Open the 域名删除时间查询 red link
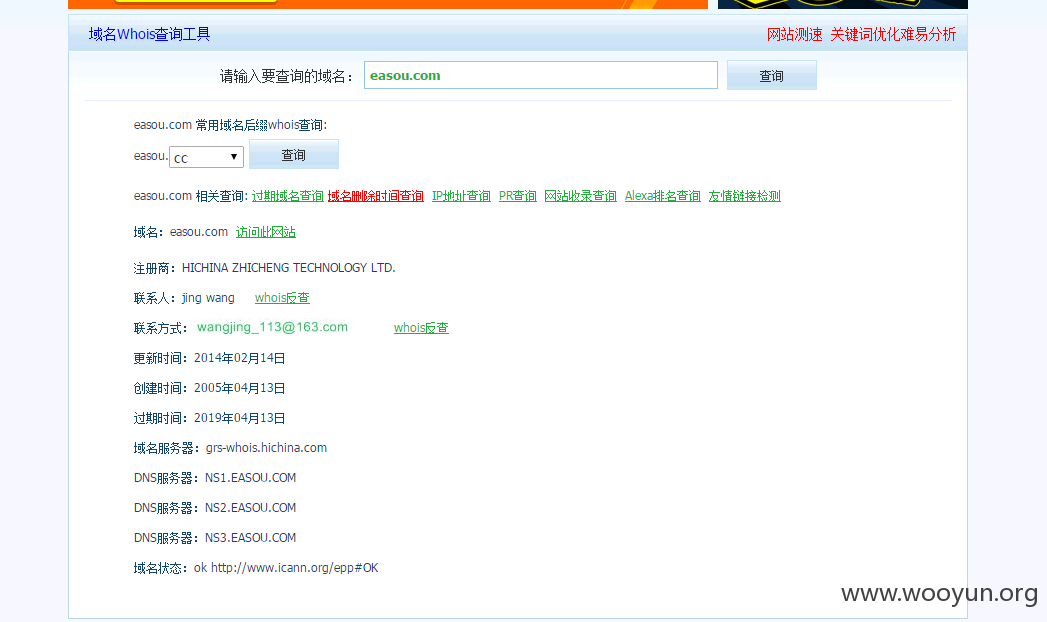 [376, 196]
